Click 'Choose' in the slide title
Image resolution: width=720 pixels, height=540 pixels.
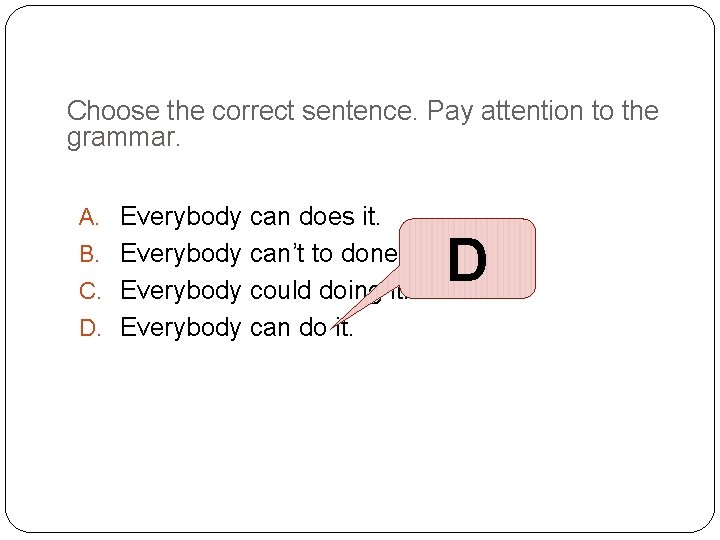(x=113, y=111)
